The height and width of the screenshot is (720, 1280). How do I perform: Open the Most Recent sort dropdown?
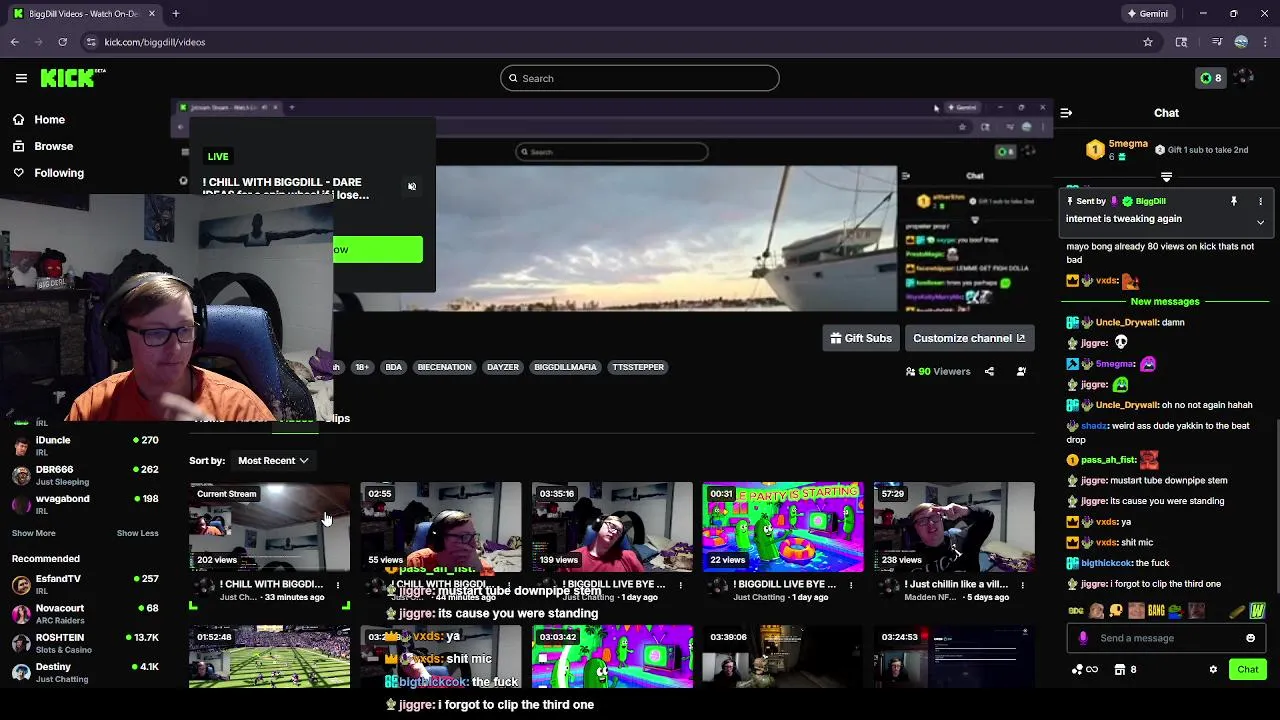pos(272,461)
